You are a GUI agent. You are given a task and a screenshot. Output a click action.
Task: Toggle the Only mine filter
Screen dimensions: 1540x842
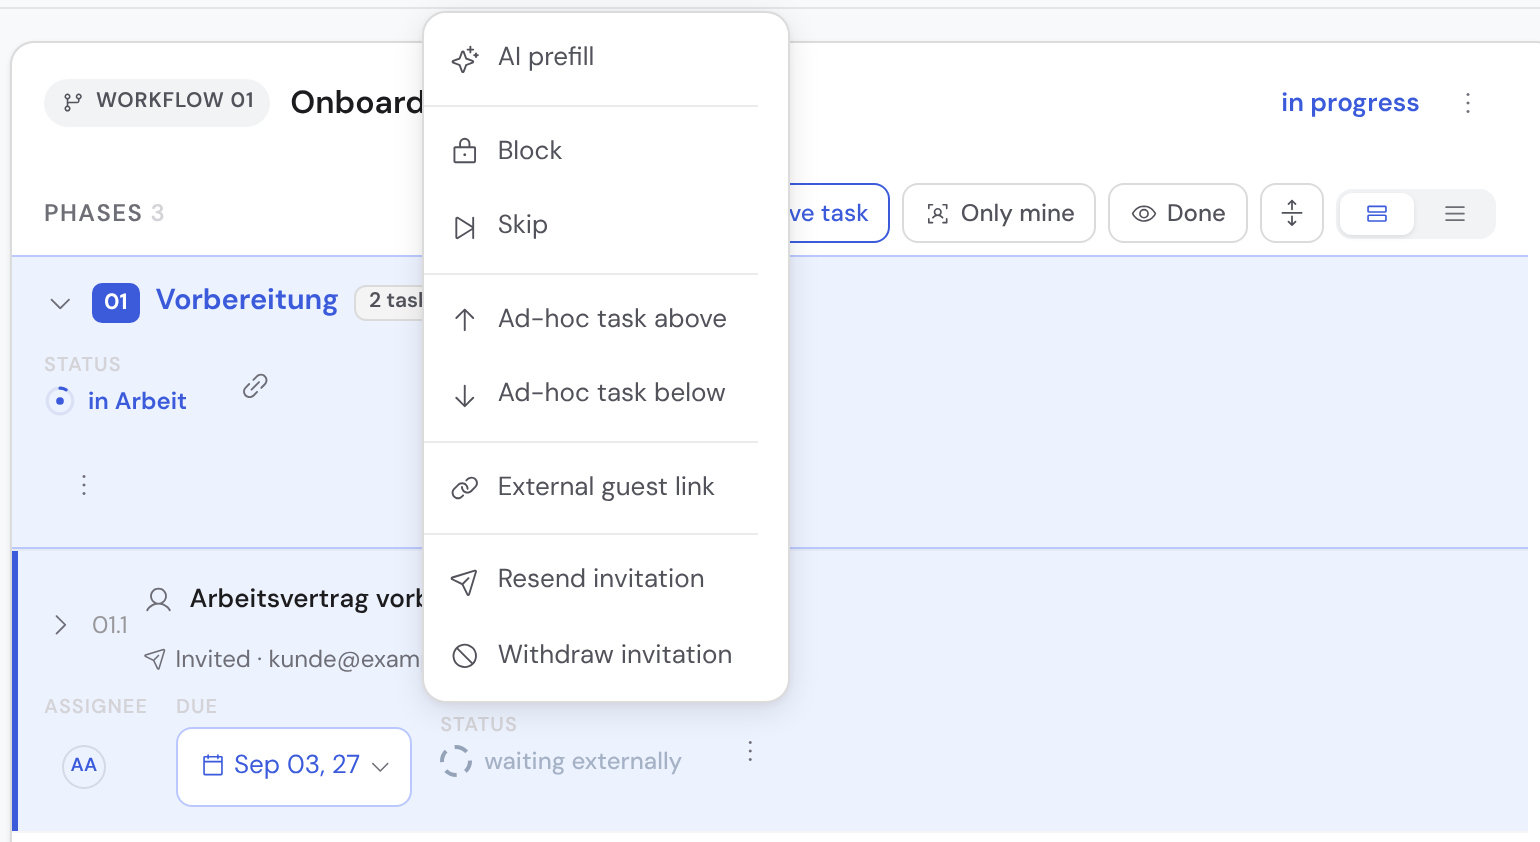pyautogui.click(x=999, y=213)
